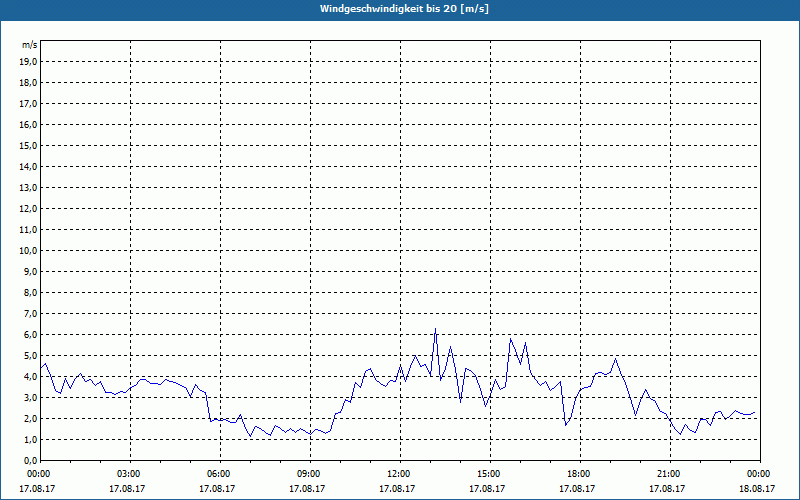Select the "18:00" time label
800x500 pixels.
[580, 474]
